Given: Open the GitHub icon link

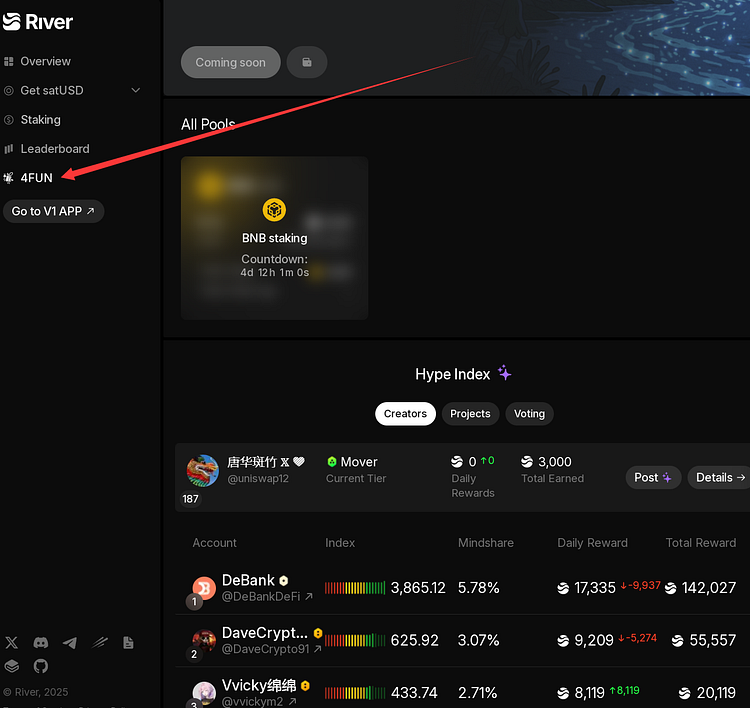Looking at the screenshot, I should tap(41, 666).
